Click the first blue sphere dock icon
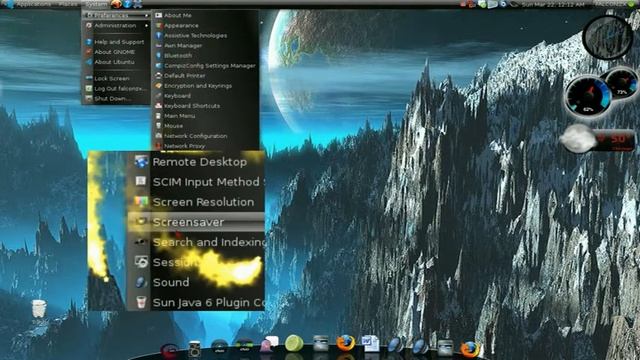640x360 pixels. (395, 345)
